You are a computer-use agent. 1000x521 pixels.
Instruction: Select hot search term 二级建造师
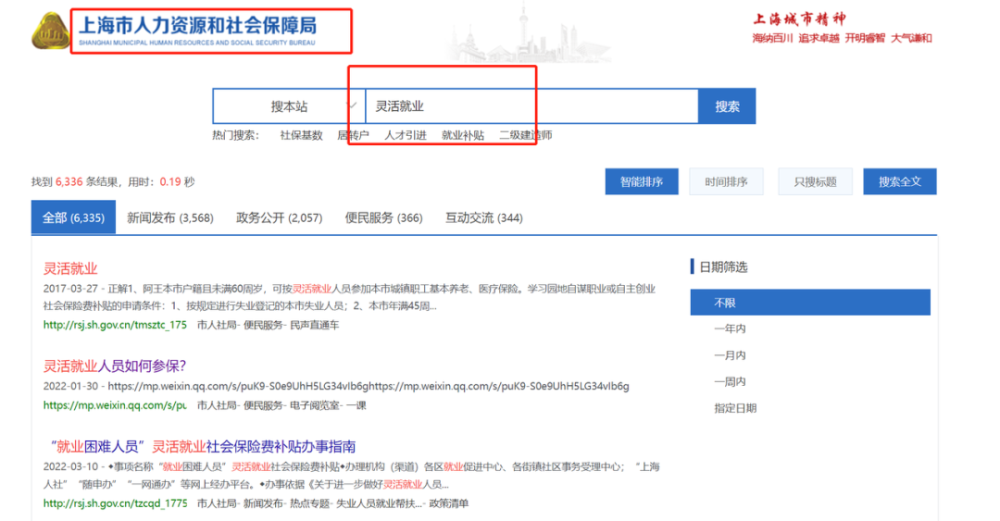[526, 135]
